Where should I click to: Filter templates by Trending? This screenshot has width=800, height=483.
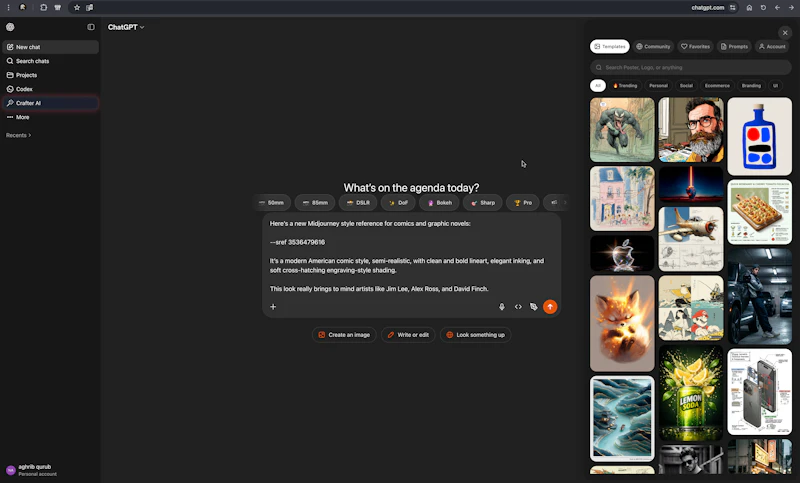click(625, 86)
